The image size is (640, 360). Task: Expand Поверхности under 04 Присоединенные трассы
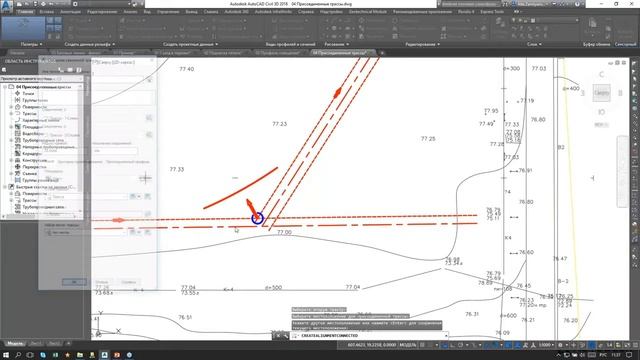(x=11, y=107)
